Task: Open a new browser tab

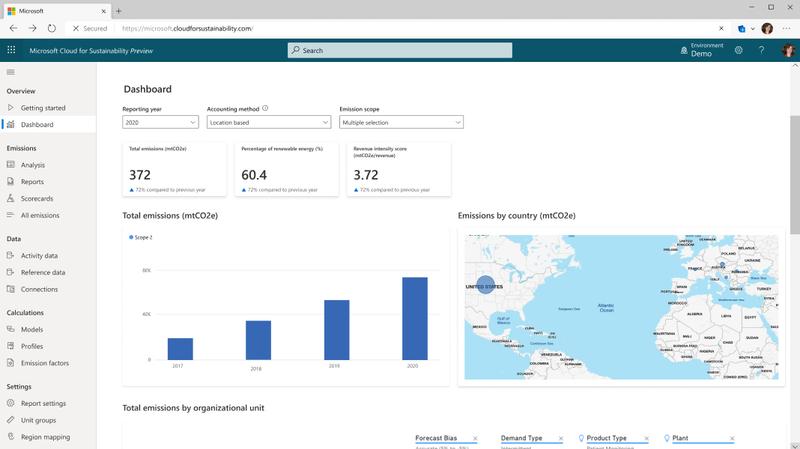Action: click(x=119, y=9)
